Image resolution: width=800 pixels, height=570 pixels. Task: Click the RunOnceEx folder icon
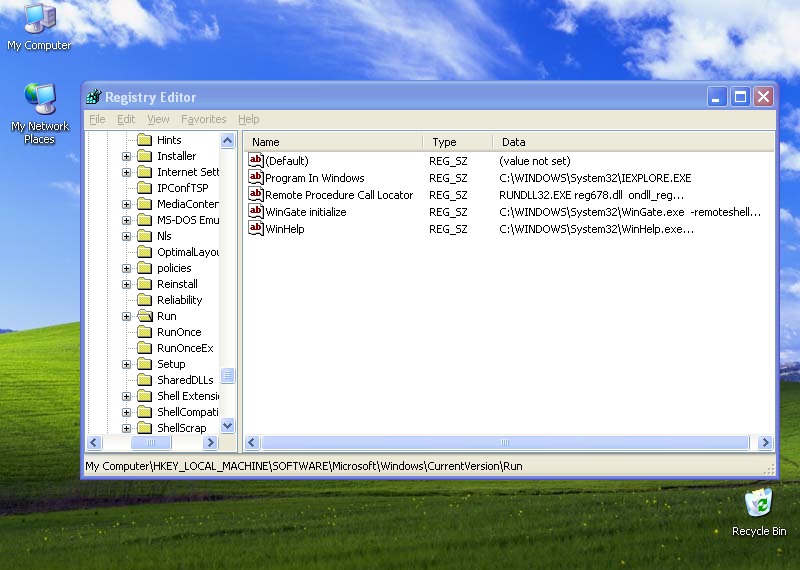tap(145, 348)
